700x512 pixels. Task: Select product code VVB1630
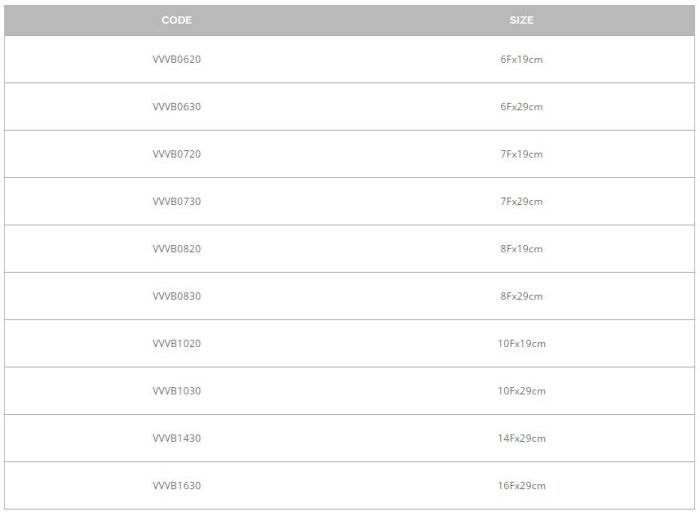[x=176, y=486]
